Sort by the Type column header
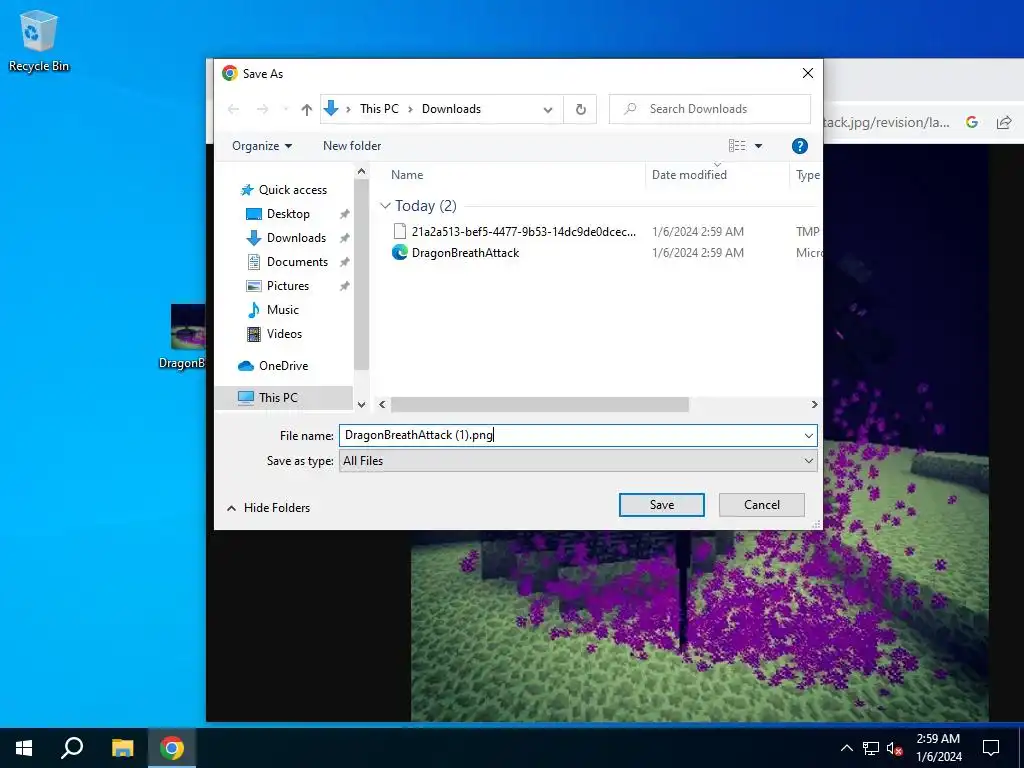The image size is (1024, 768). click(807, 174)
